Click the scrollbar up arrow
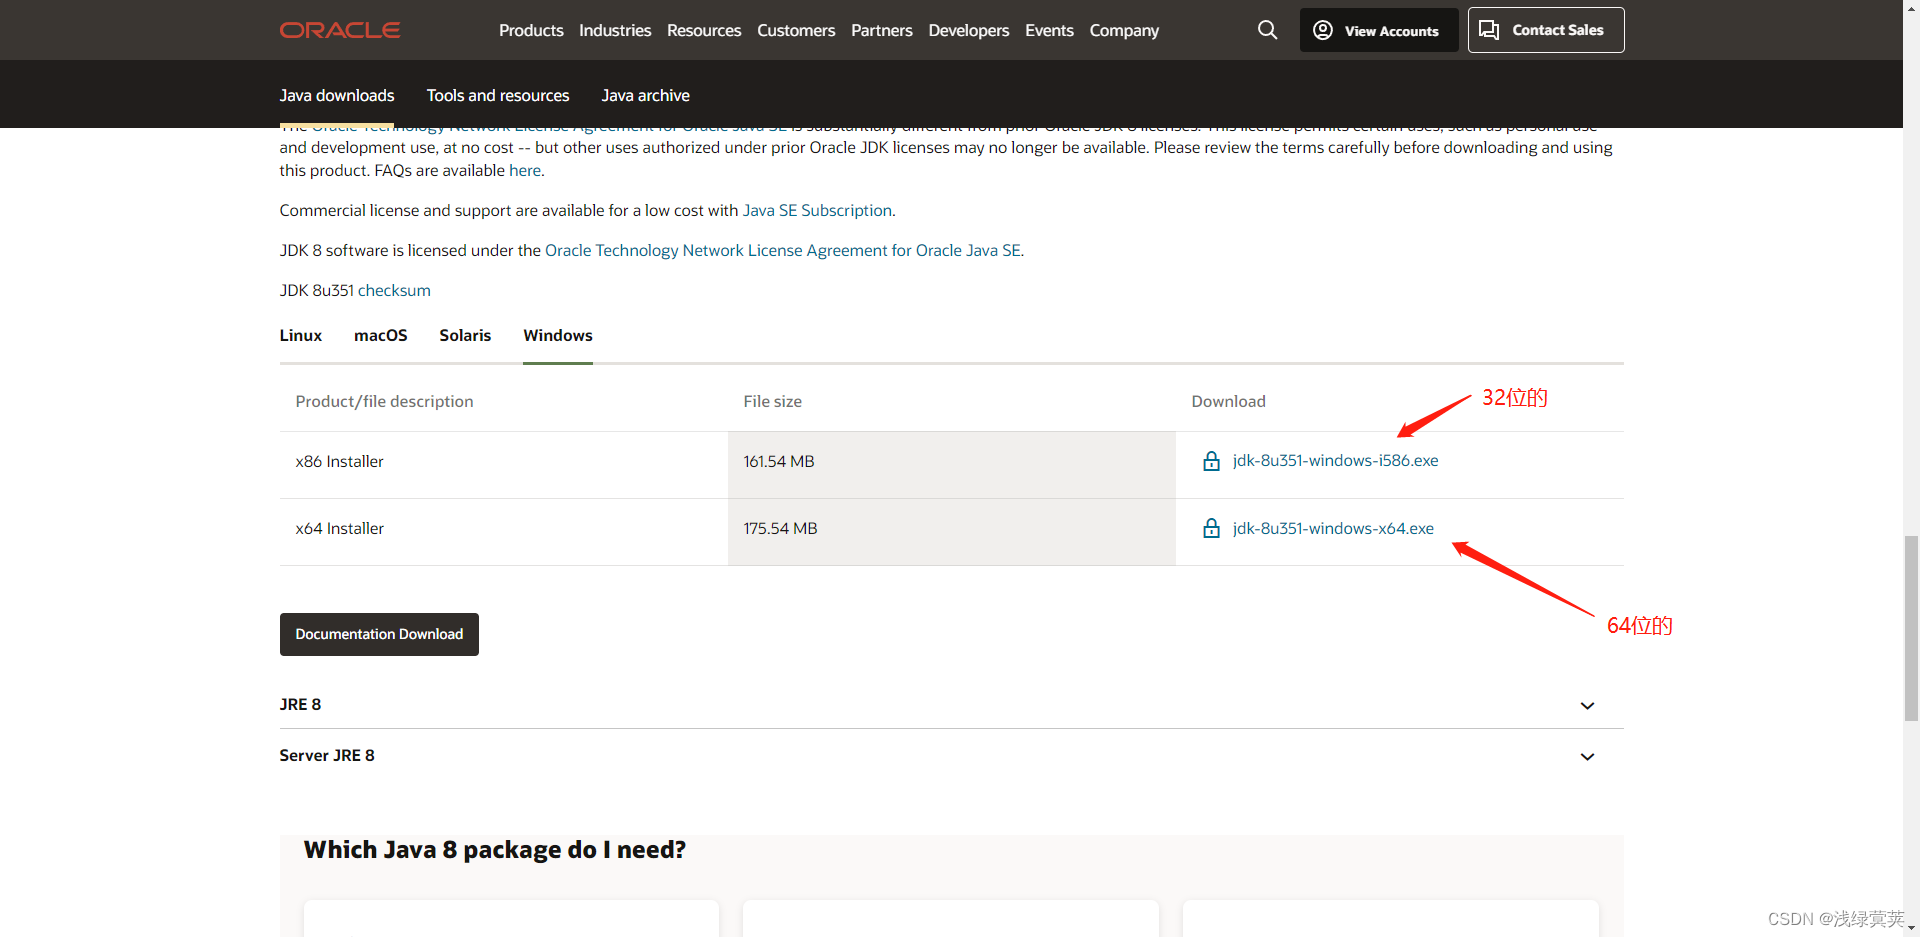 [x=1911, y=7]
